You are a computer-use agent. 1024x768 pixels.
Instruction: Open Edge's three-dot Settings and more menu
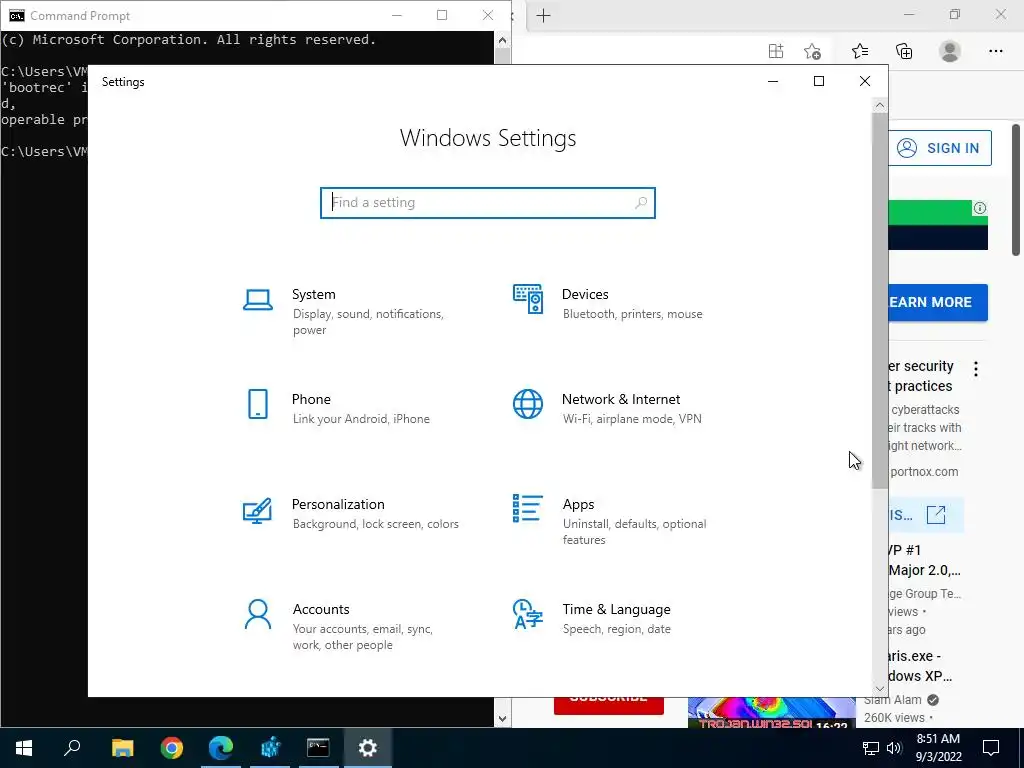tap(995, 51)
